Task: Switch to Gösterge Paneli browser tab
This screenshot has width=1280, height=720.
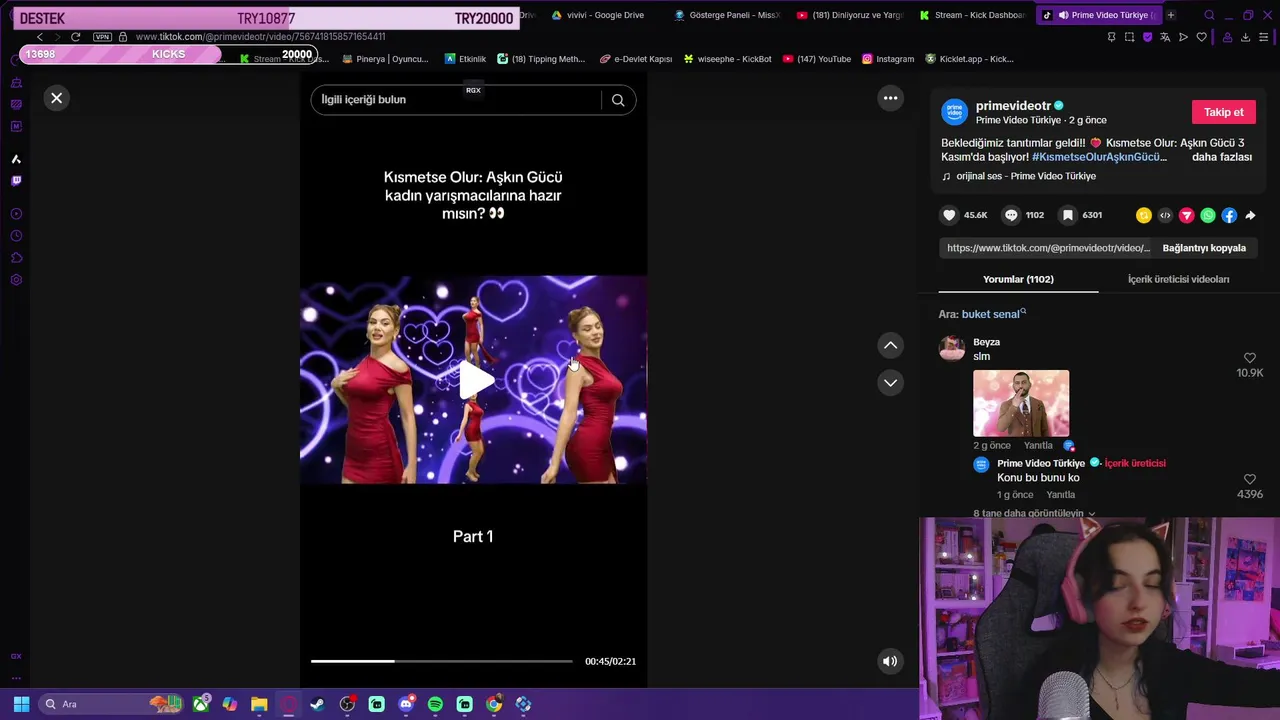Action: pyautogui.click(x=727, y=15)
